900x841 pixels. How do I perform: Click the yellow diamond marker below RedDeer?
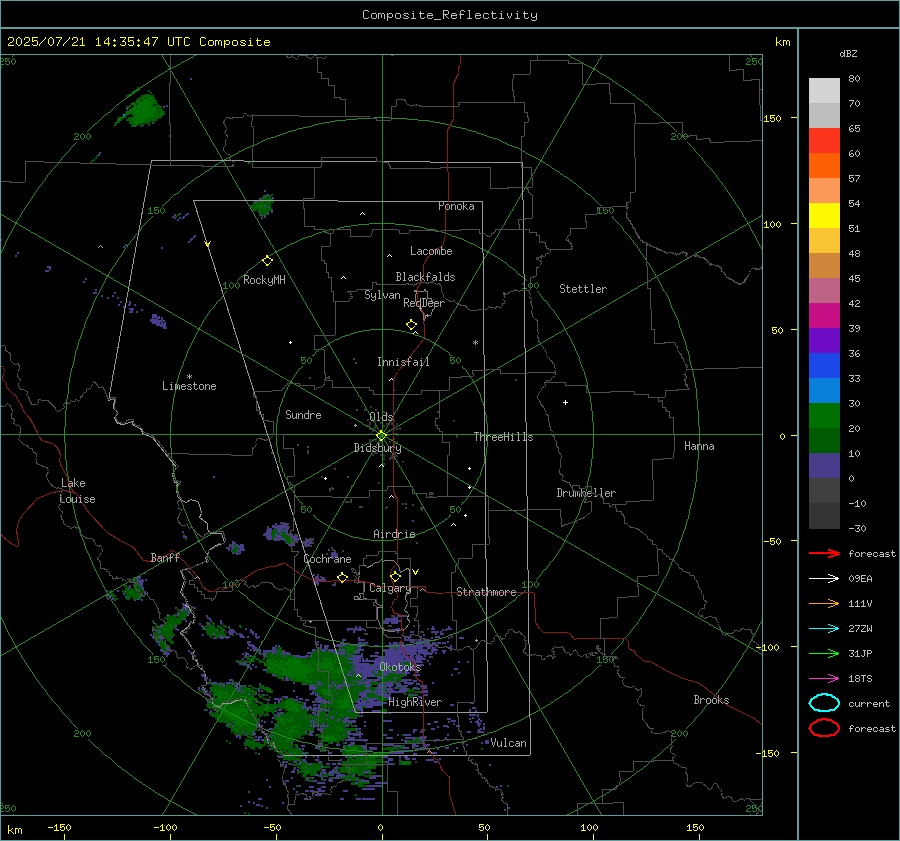click(412, 325)
